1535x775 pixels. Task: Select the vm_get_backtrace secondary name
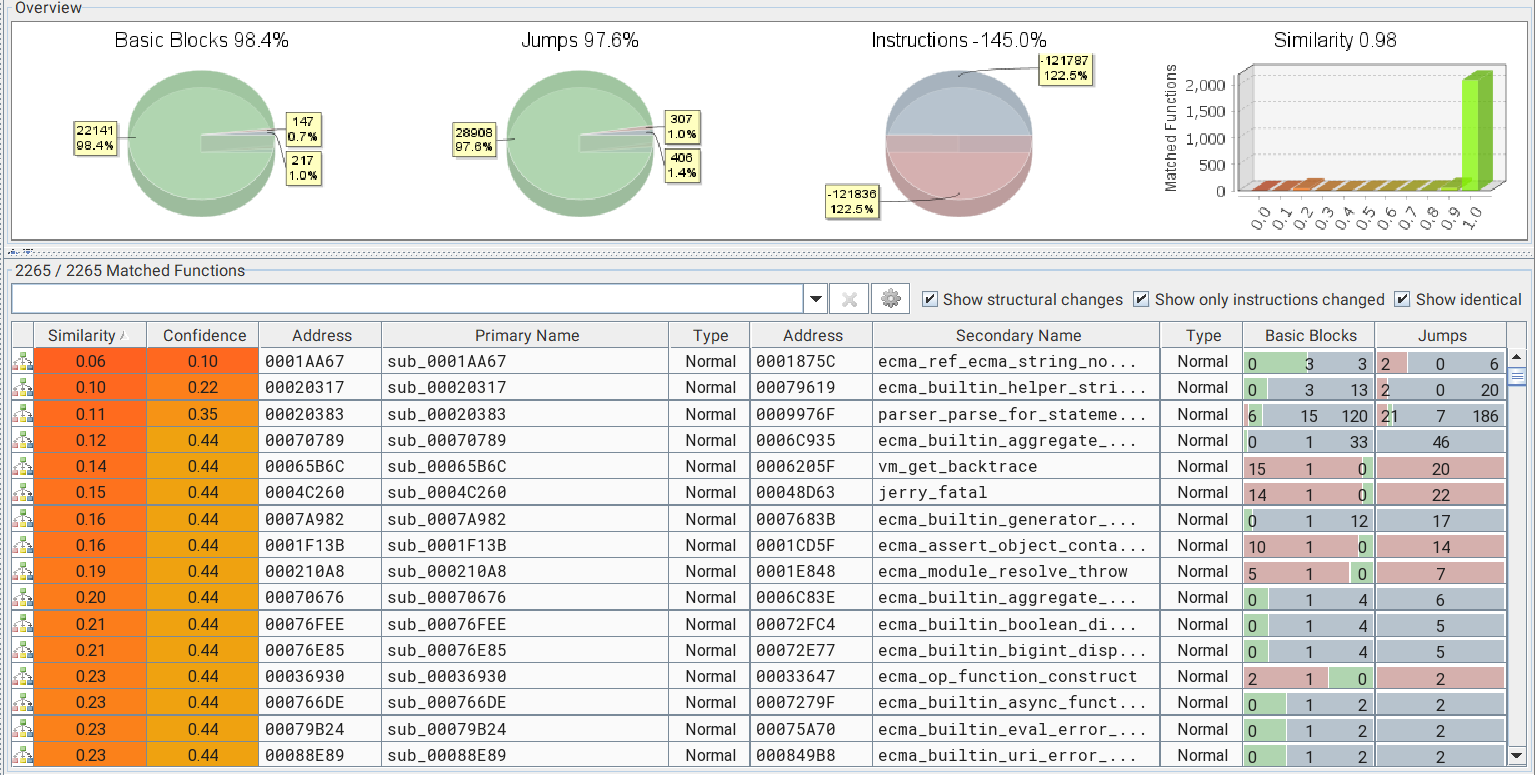pos(957,467)
